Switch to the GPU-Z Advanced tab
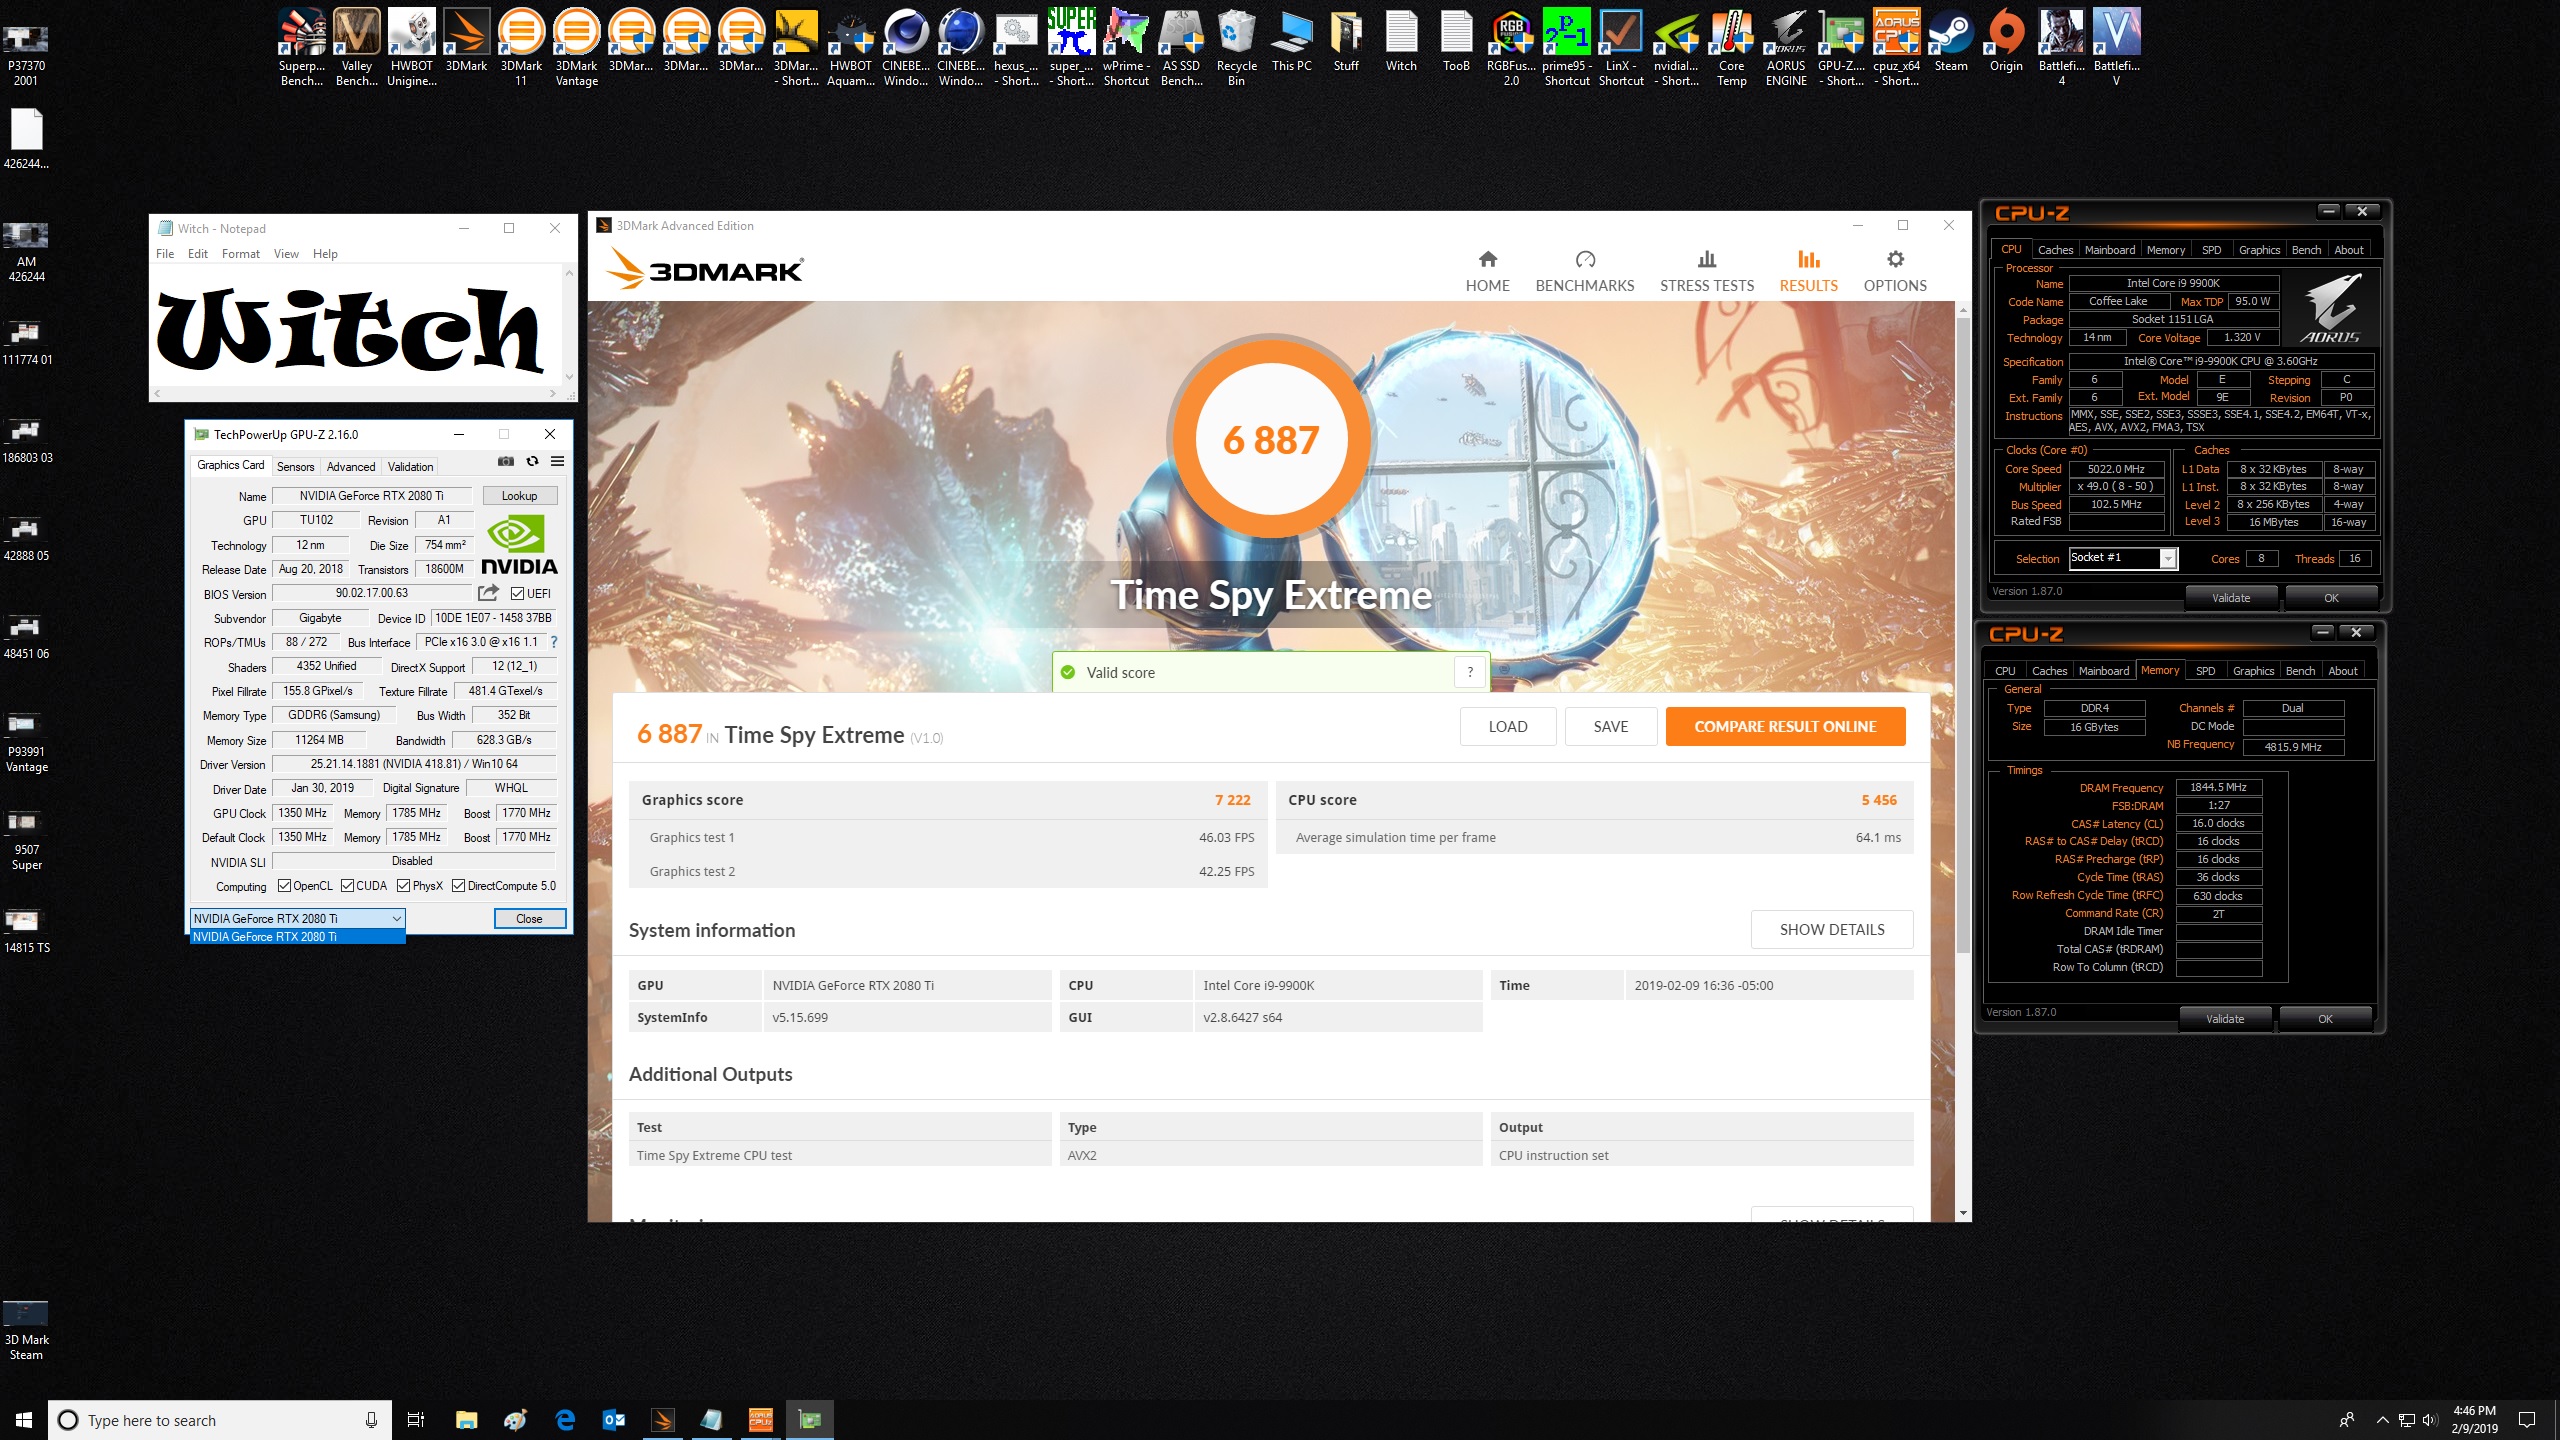The image size is (2560, 1440). coord(351,466)
